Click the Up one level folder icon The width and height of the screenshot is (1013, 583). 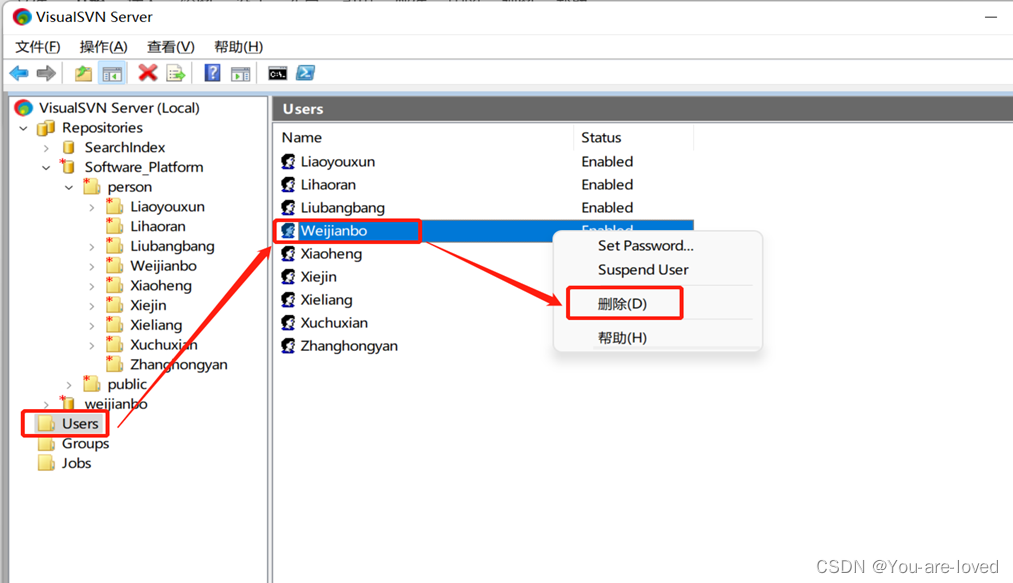[x=83, y=73]
